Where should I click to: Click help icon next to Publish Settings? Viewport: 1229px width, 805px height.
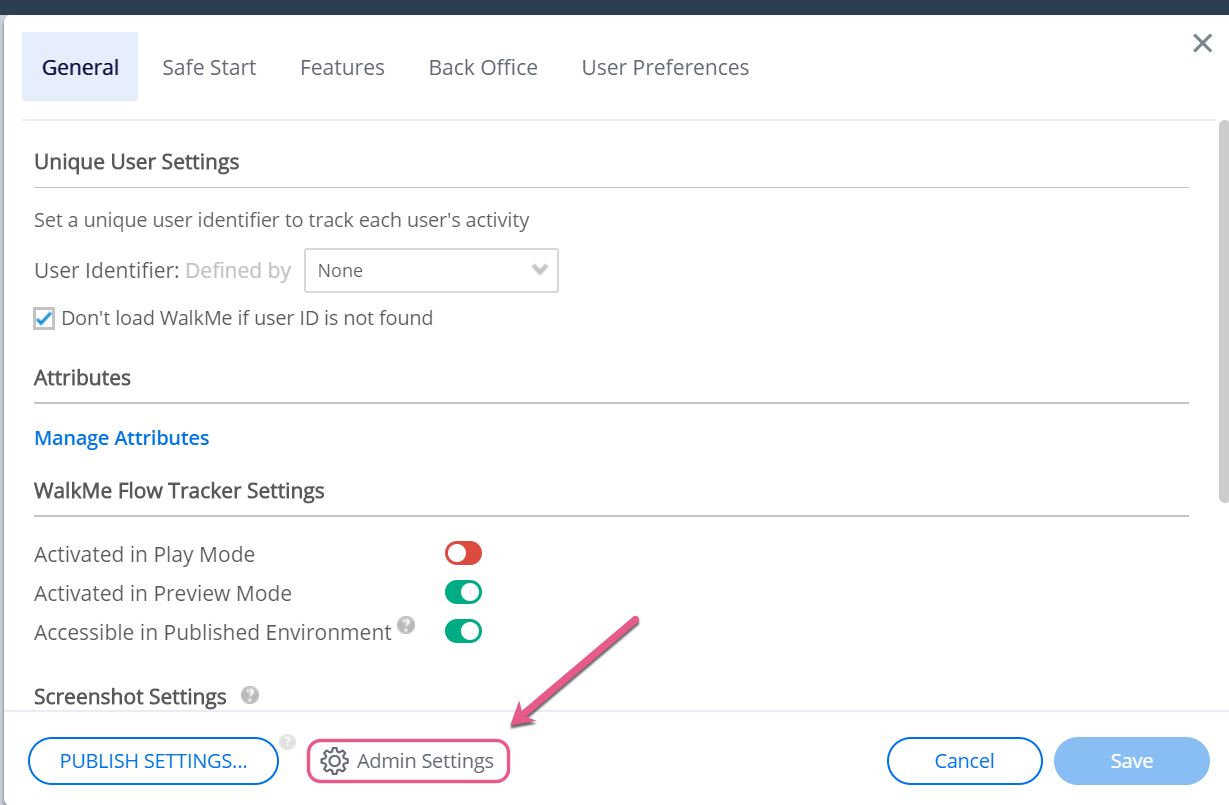pos(288,742)
